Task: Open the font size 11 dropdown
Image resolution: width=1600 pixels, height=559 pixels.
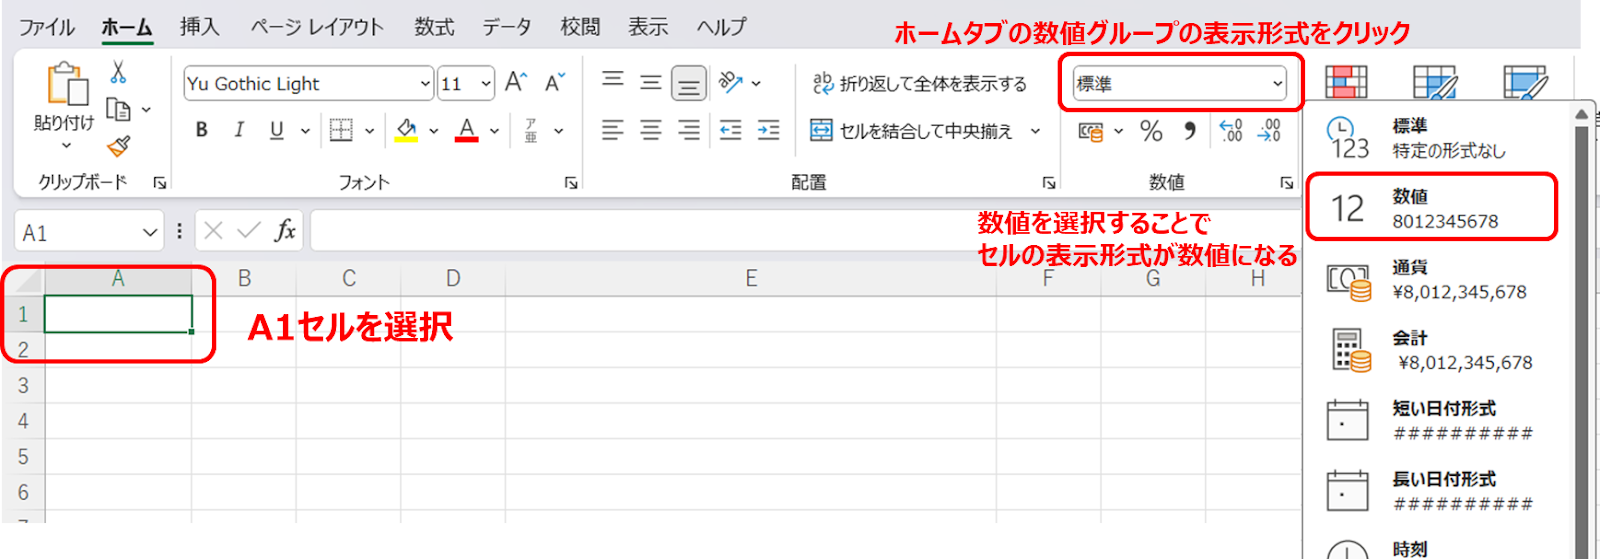Action: pyautogui.click(x=486, y=84)
